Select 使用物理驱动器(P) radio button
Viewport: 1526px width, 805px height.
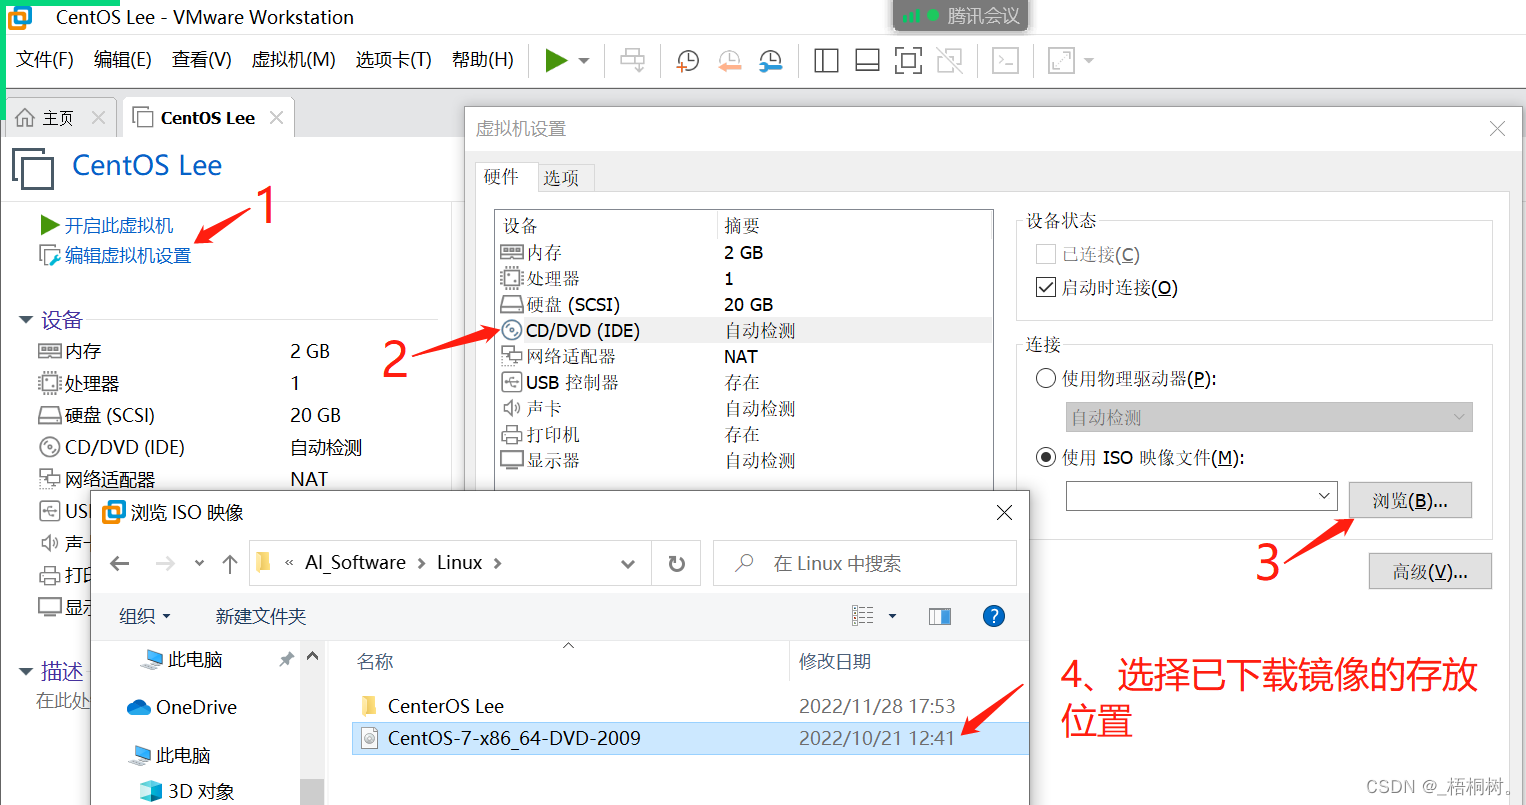click(x=1046, y=378)
